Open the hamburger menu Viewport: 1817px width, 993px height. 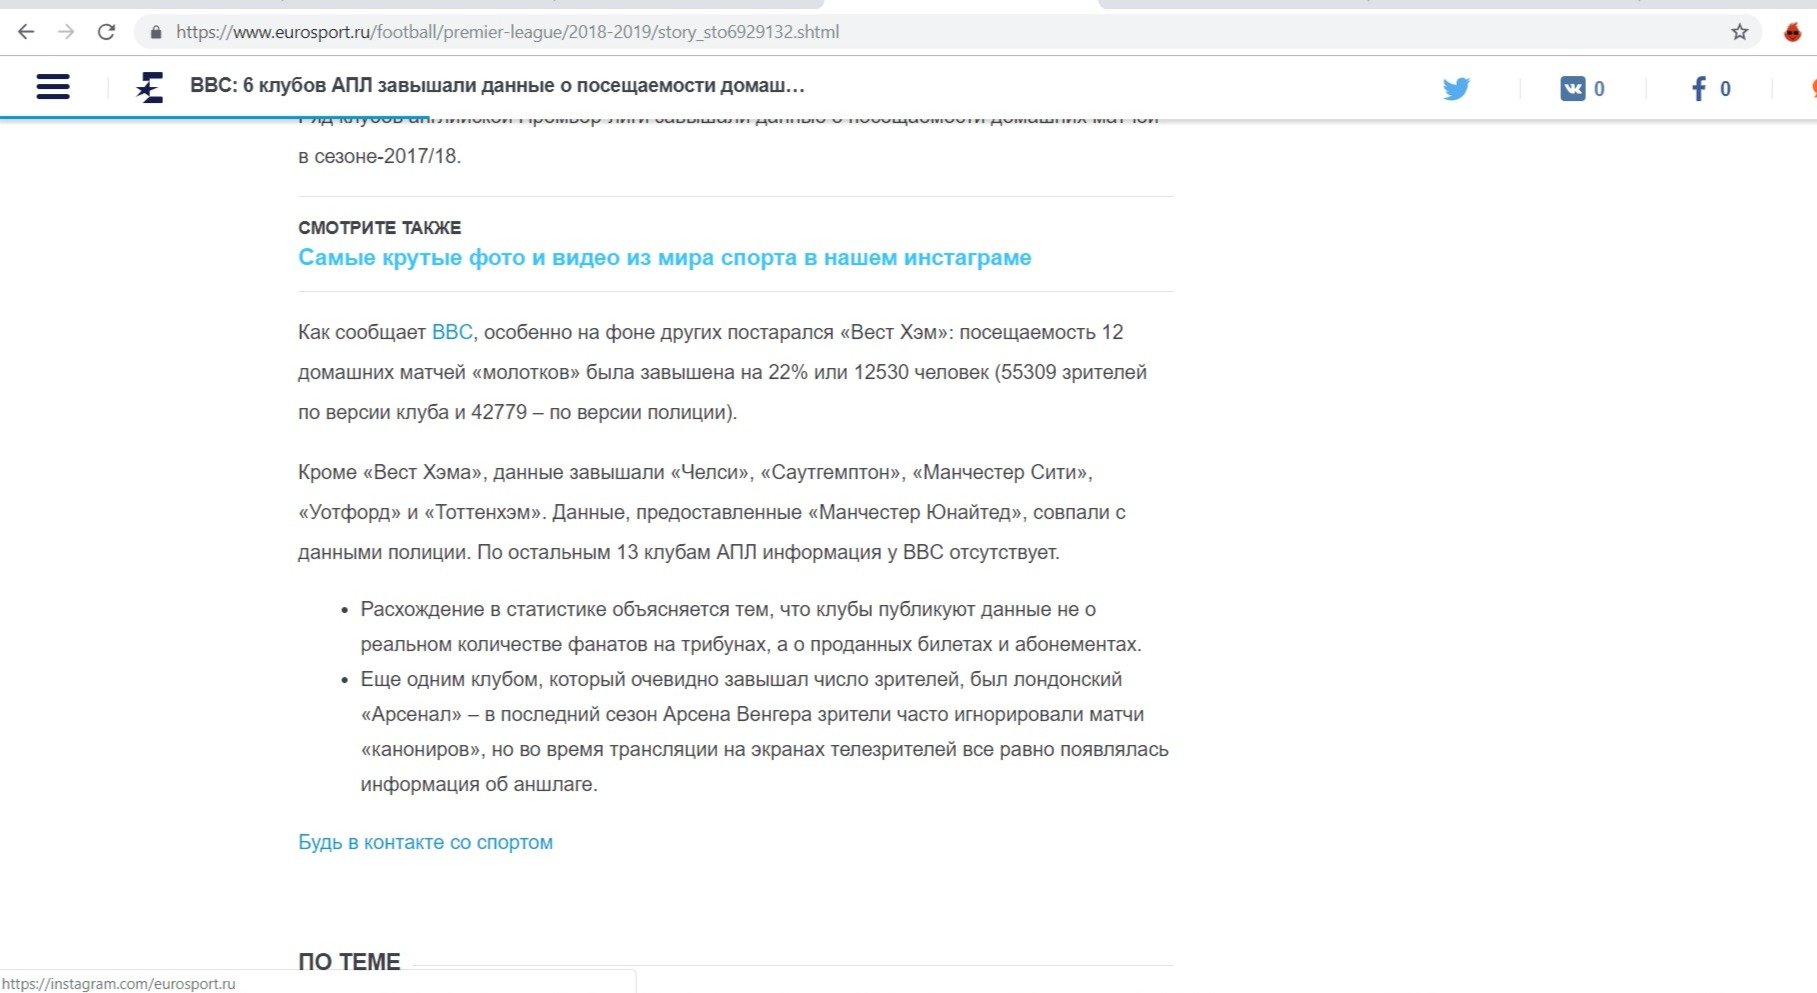pos(53,87)
